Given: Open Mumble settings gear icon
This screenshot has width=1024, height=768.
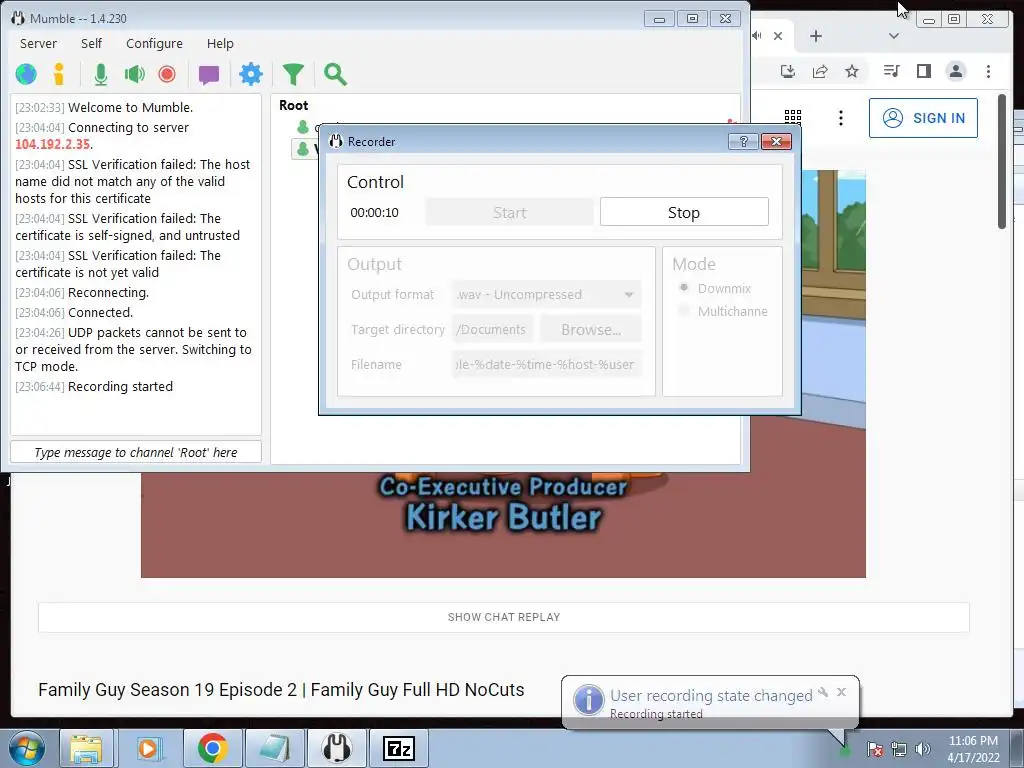Looking at the screenshot, I should (x=251, y=74).
